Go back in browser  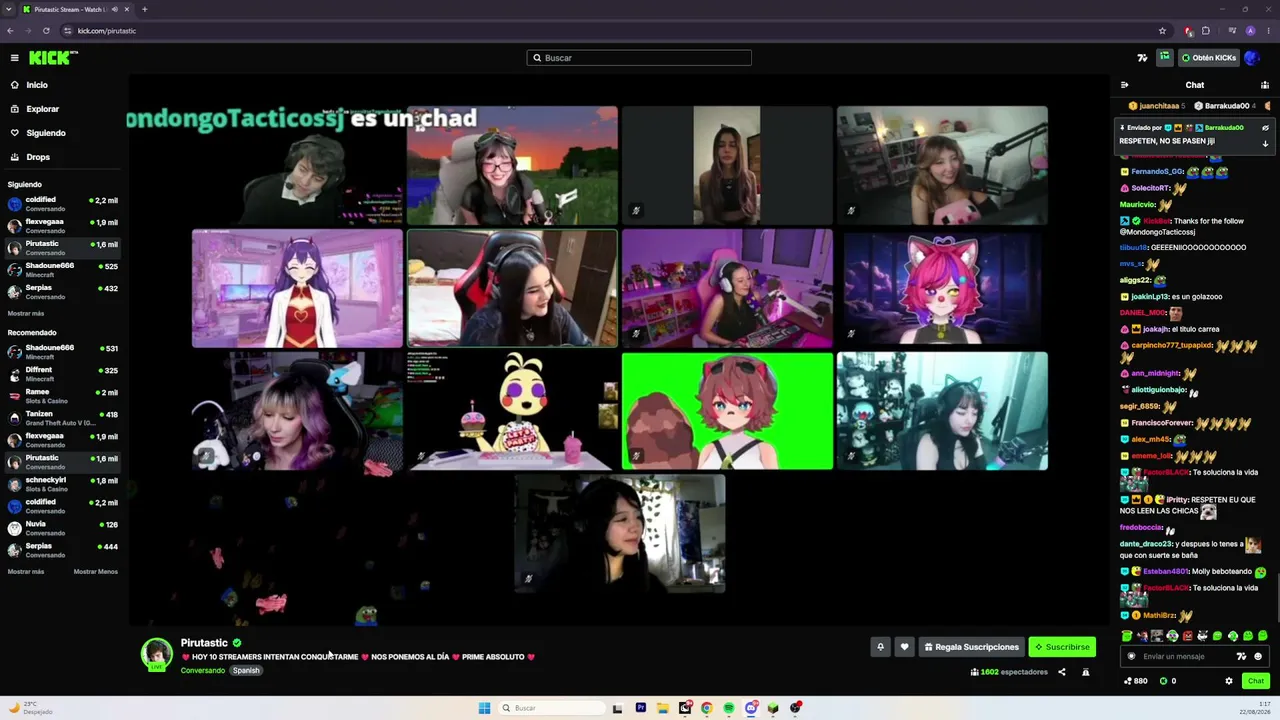coord(10,31)
